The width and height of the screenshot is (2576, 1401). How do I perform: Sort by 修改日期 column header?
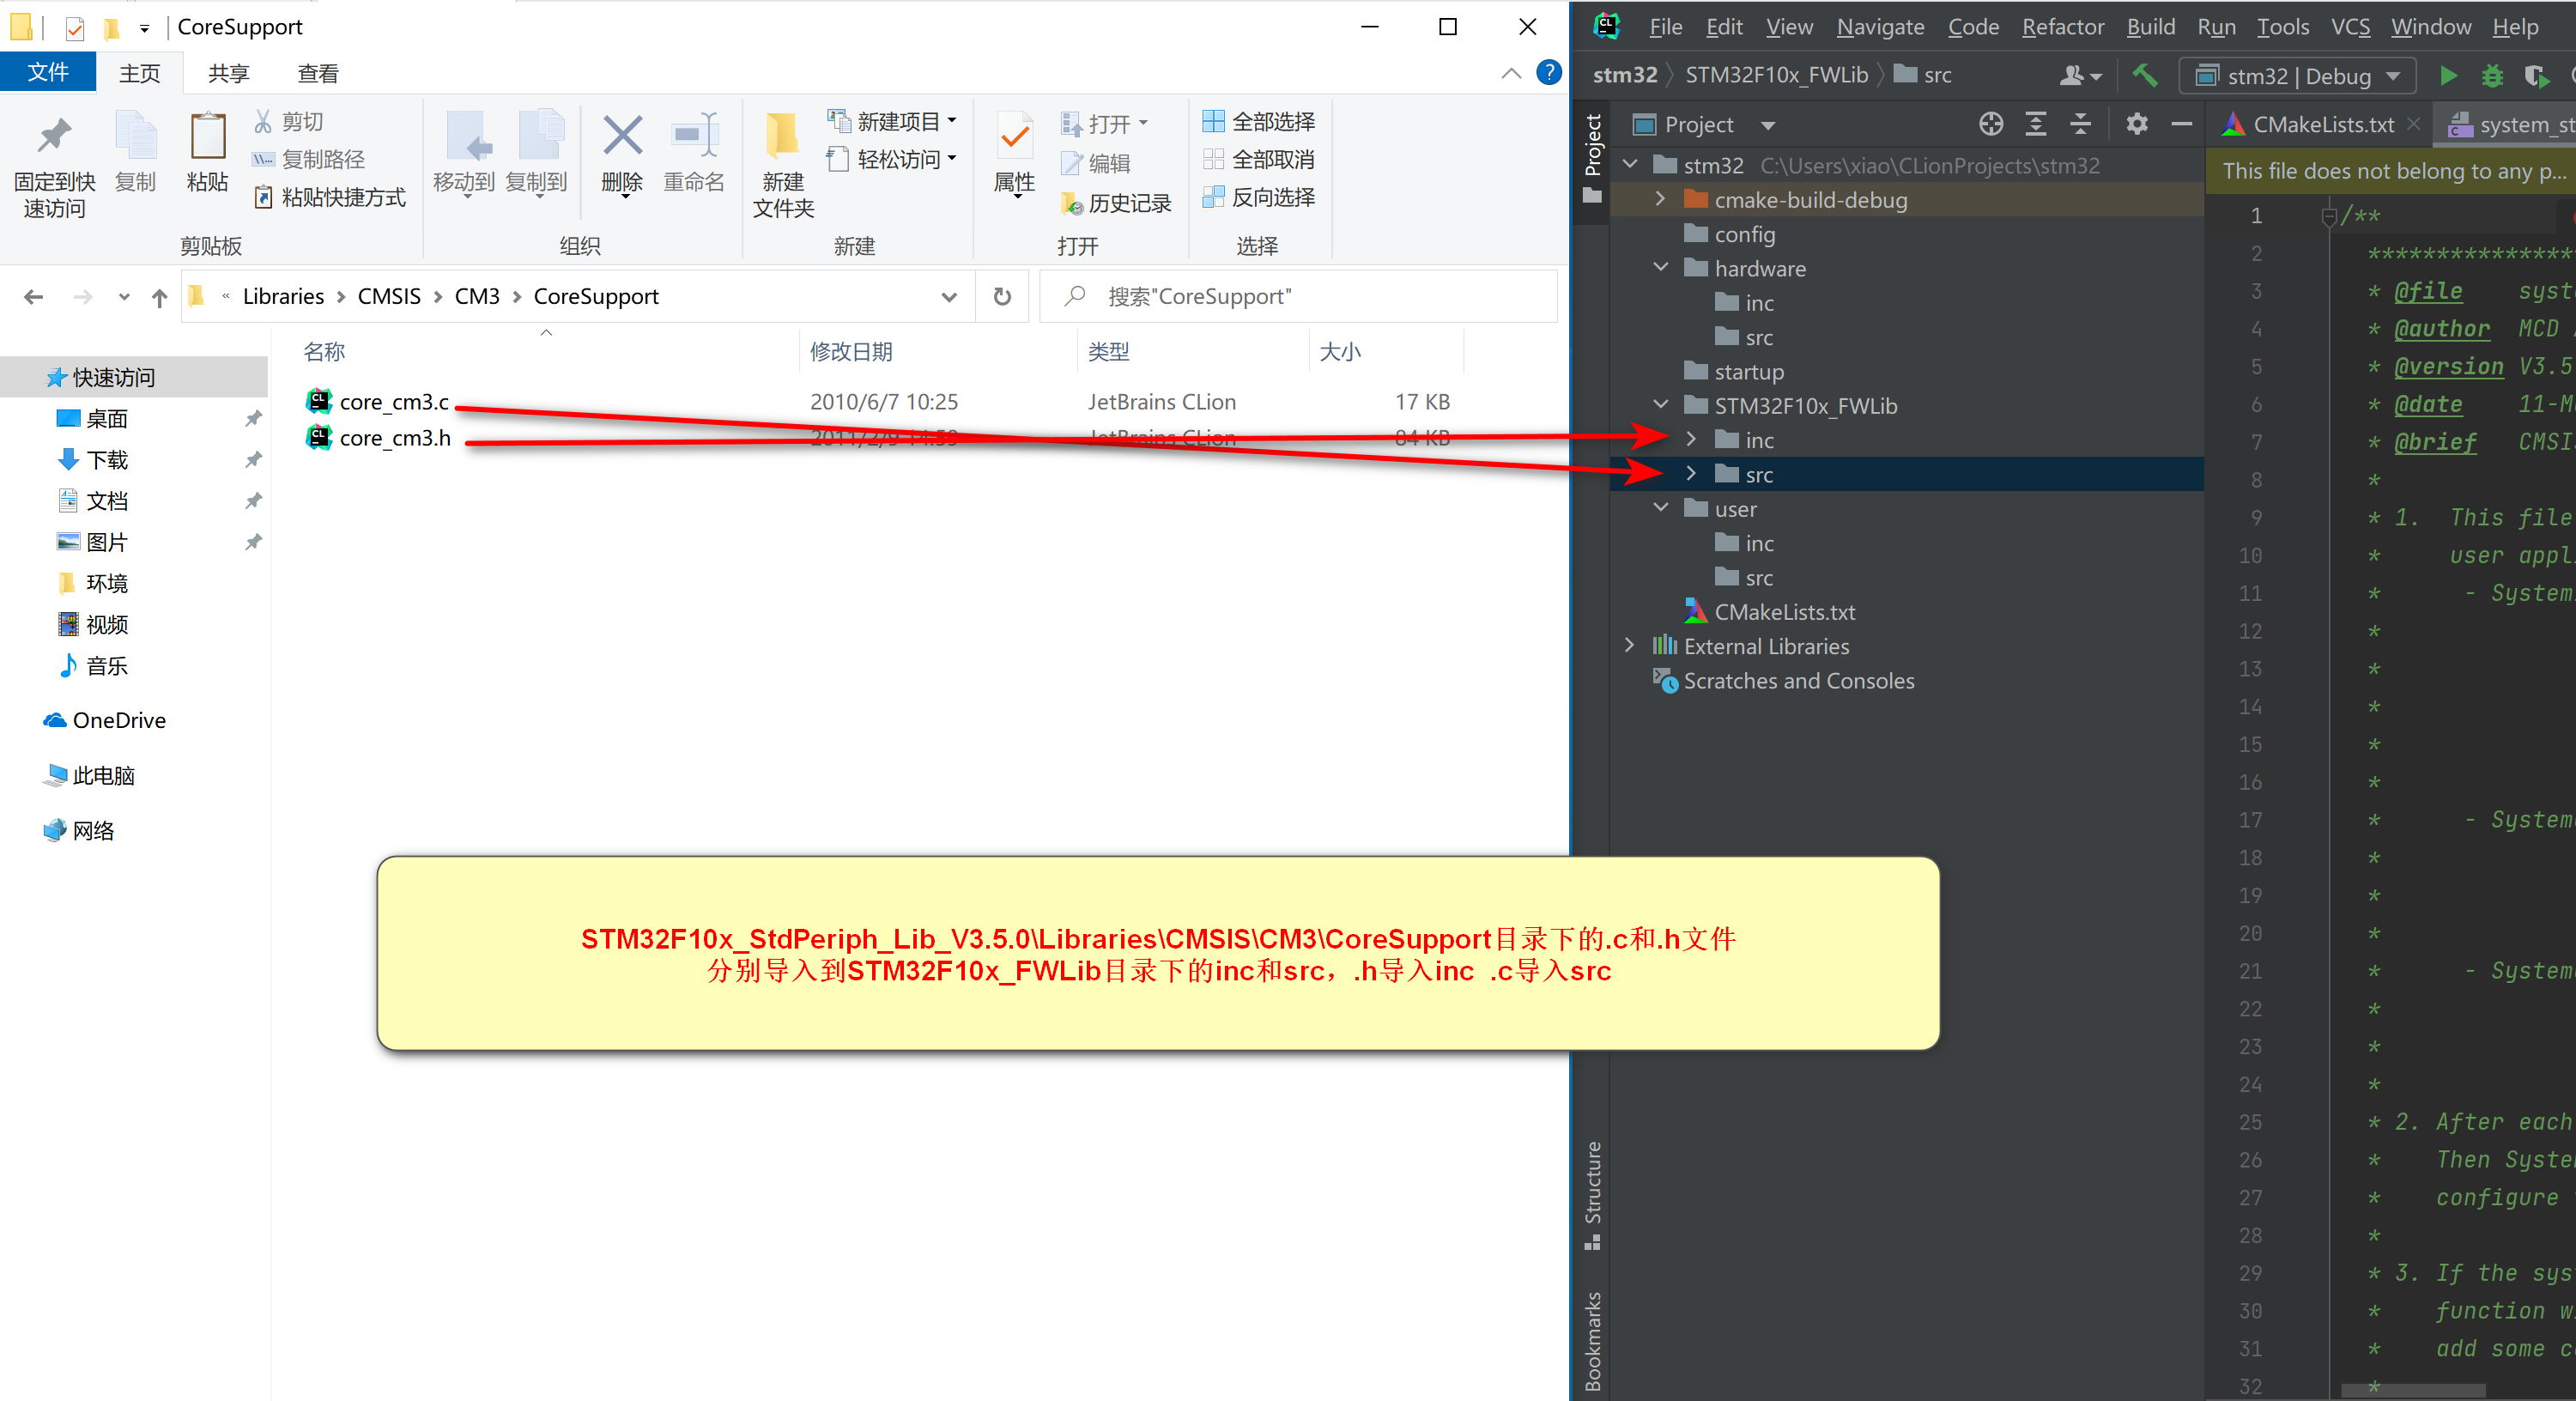[851, 351]
